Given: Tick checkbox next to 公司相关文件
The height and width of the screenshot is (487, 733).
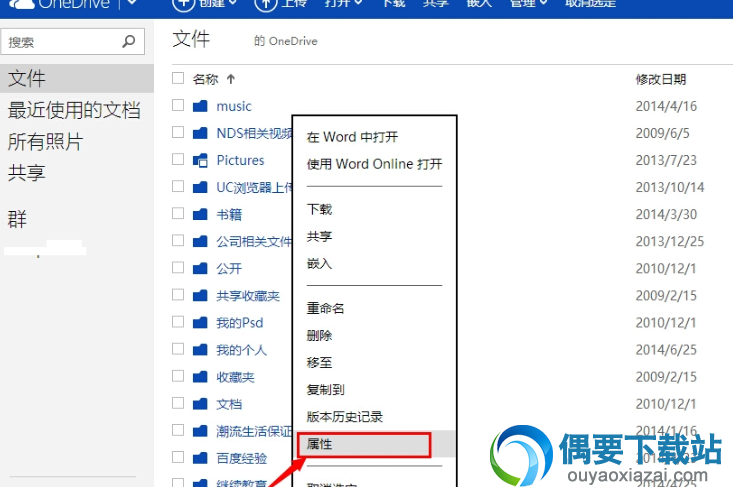Looking at the screenshot, I should 178,240.
